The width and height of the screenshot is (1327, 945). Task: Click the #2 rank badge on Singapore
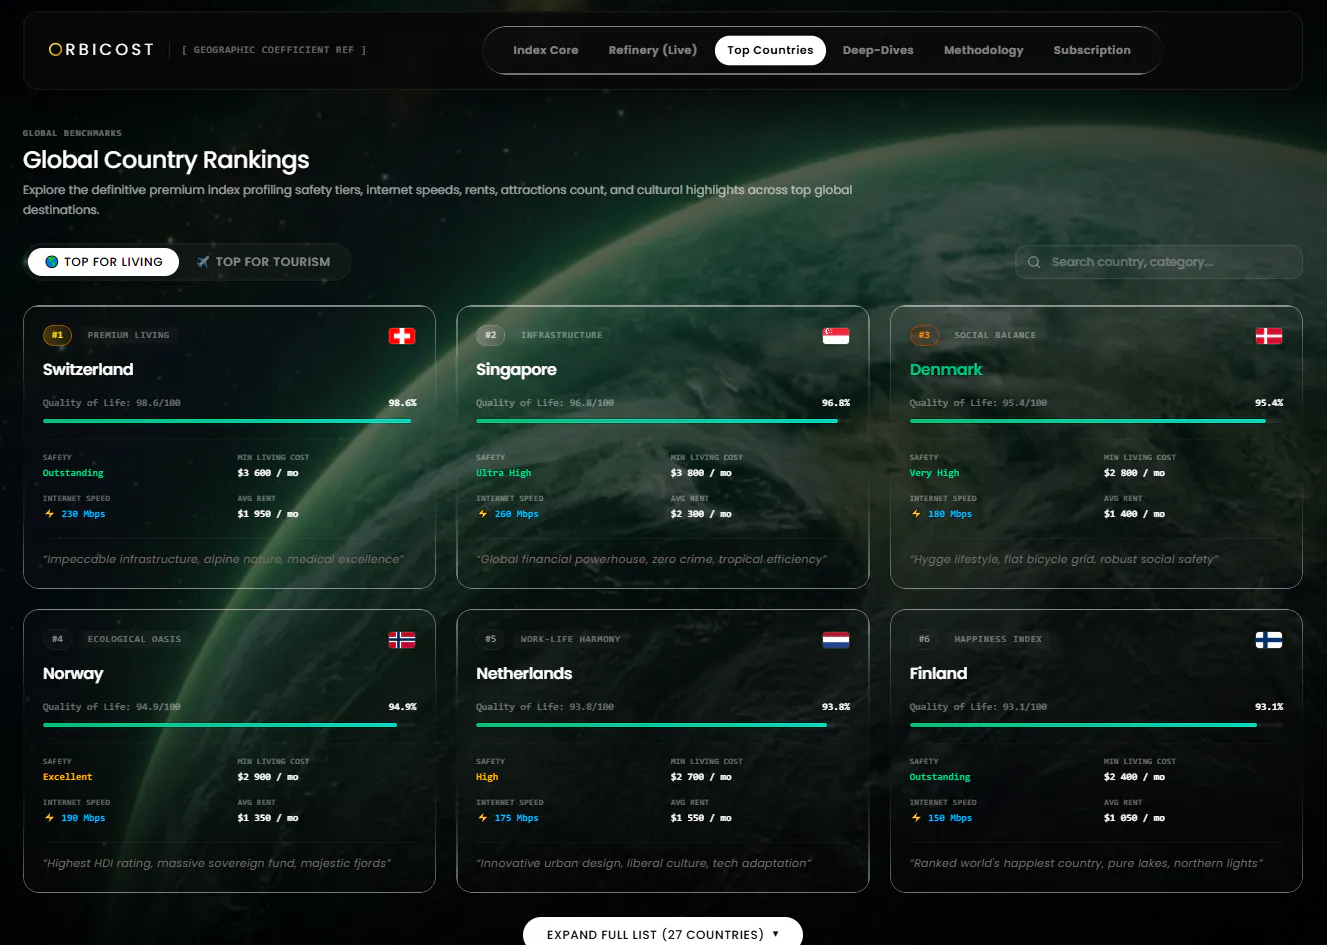(490, 335)
